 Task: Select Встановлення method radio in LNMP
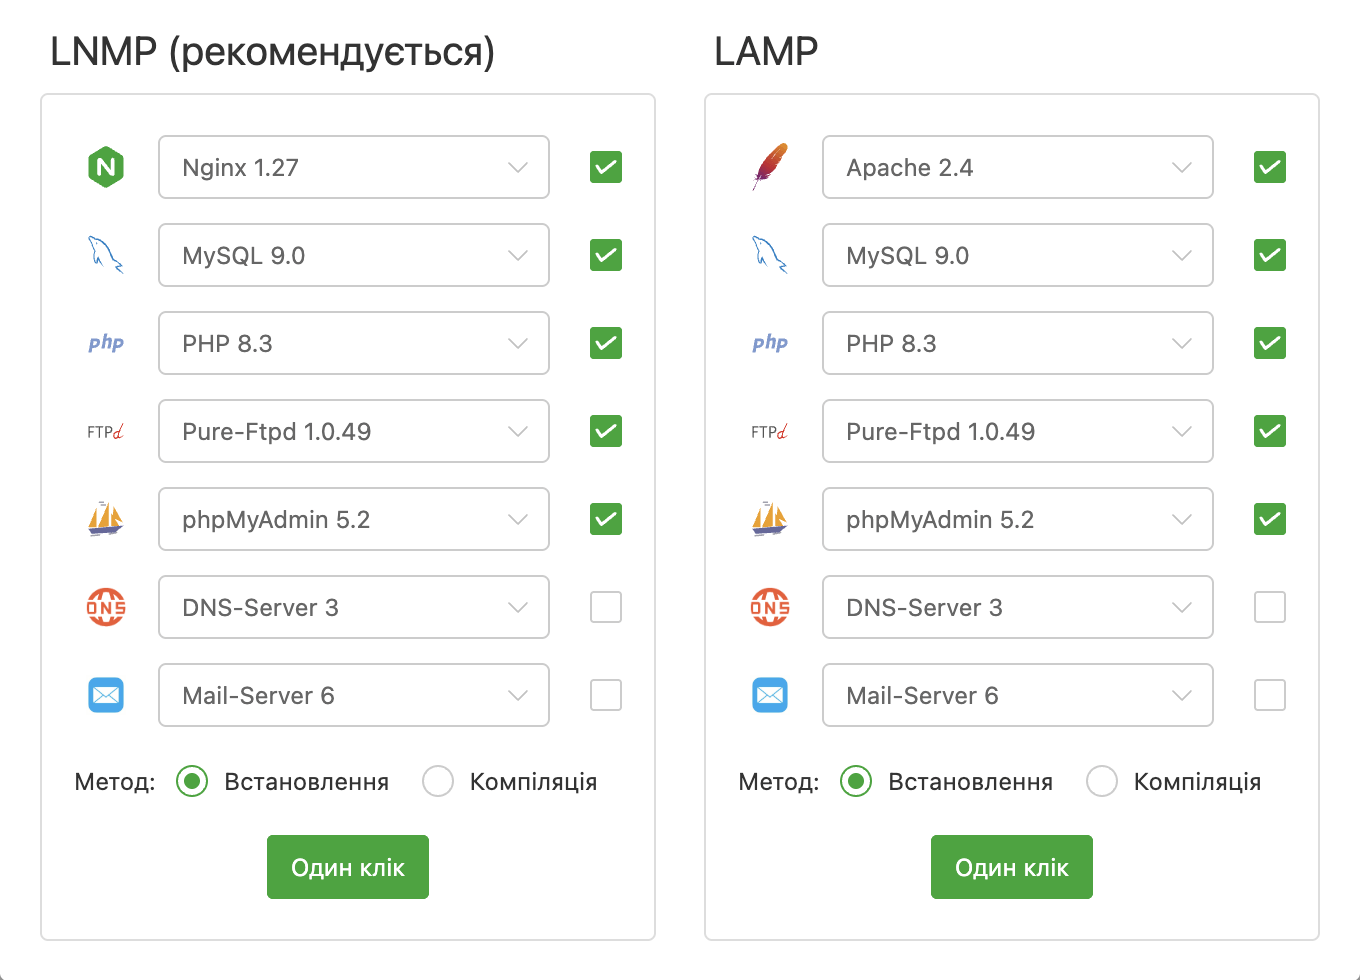[x=192, y=781]
